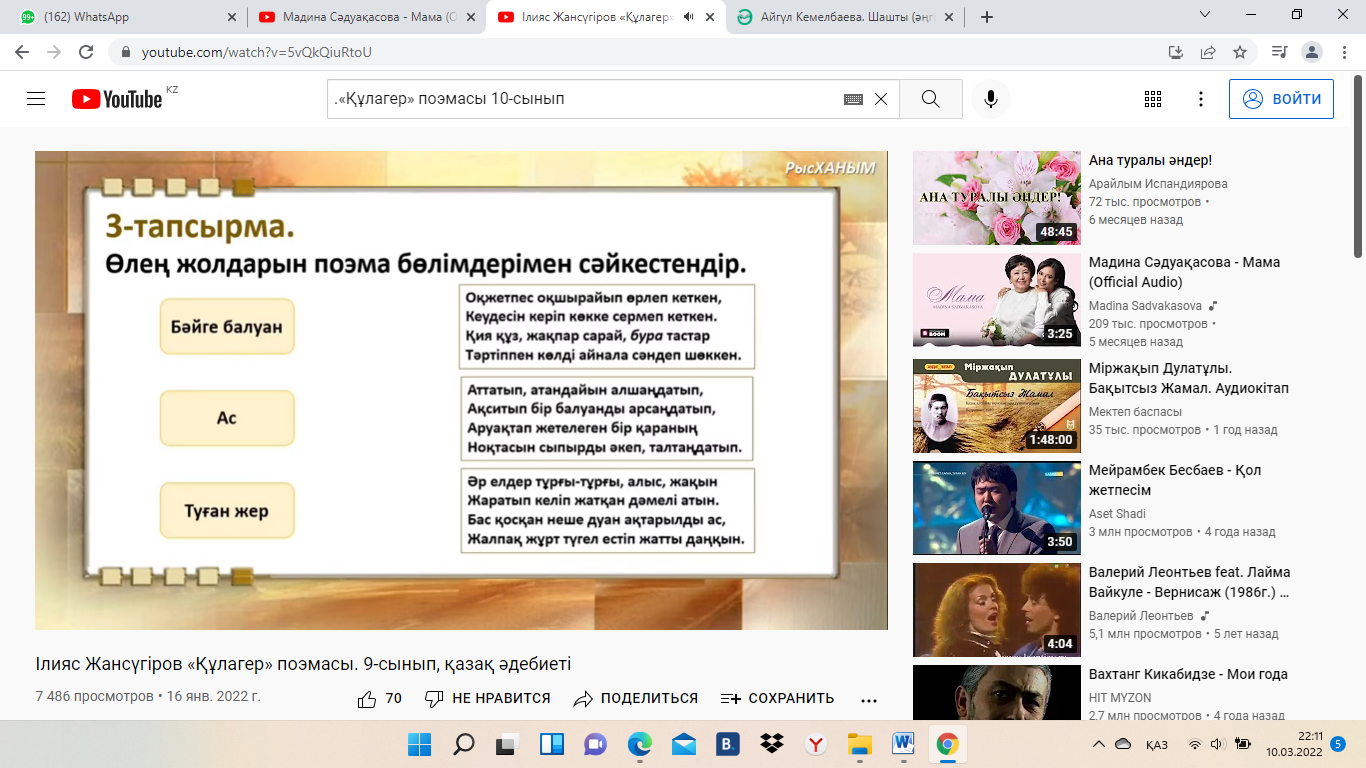Show hidden system tray icons
Screen dimensions: 1366x768
[1099, 744]
